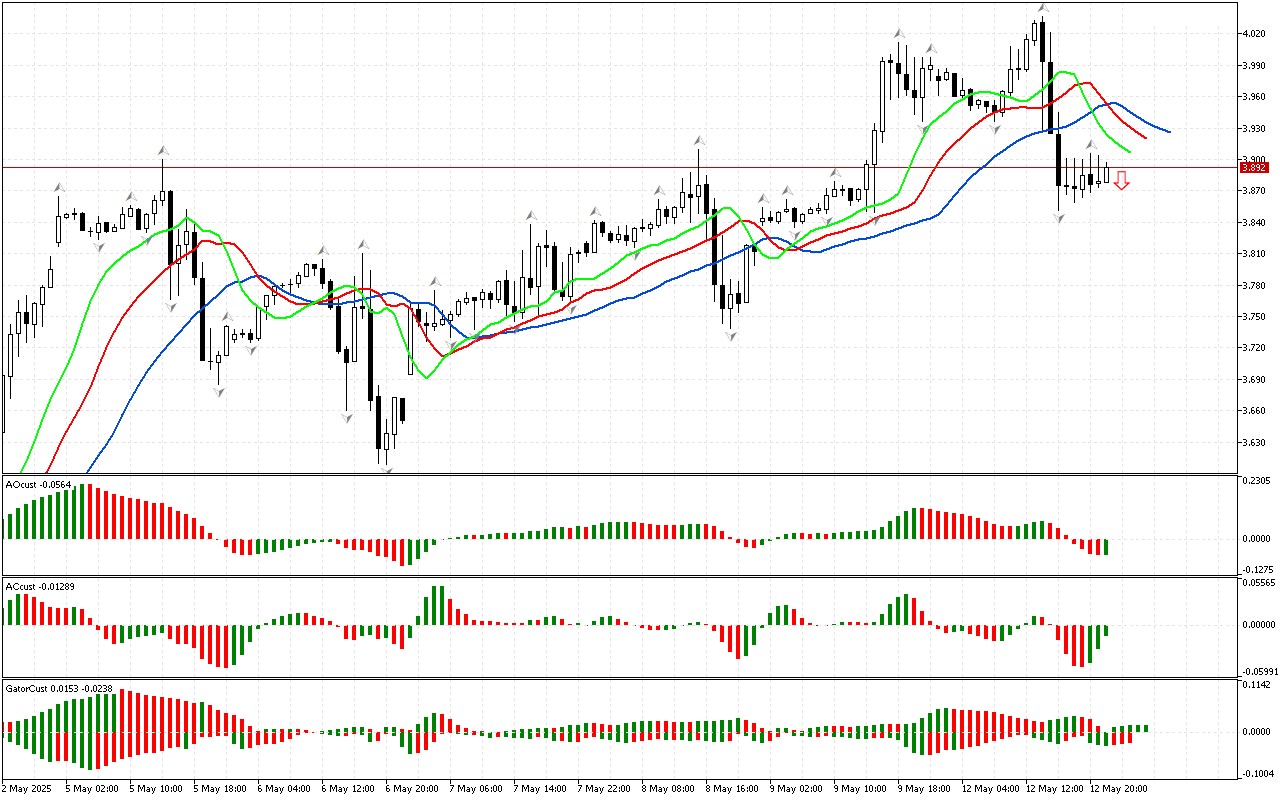Click the tallest green bar in the ACcust histogram
This screenshot has height=800, width=1280.
tap(435, 606)
